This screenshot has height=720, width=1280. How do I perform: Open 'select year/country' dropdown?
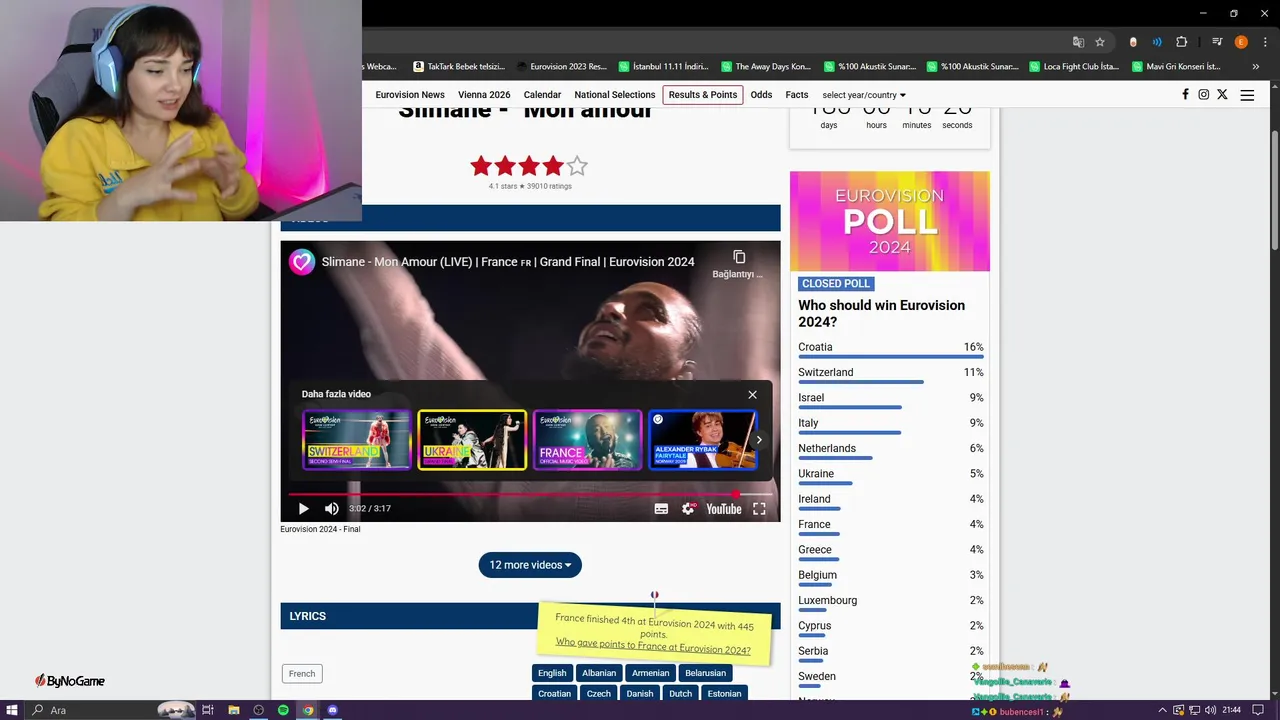(x=864, y=95)
